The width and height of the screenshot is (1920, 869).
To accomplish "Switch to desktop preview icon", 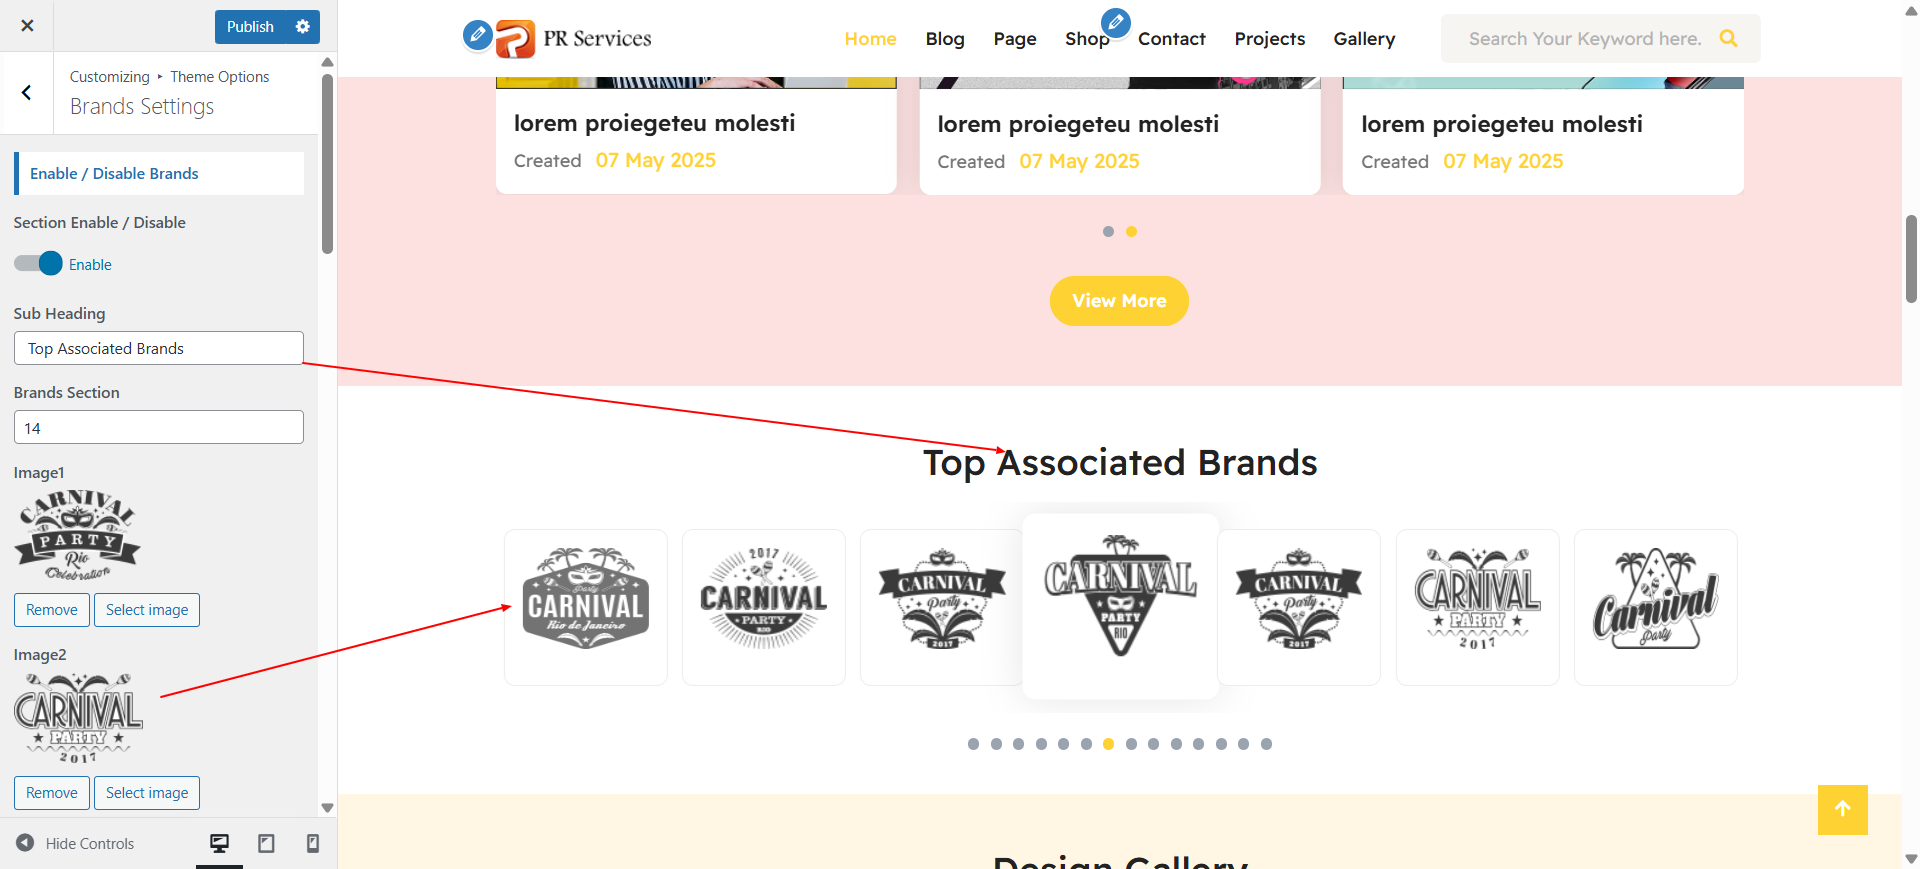I will pyautogui.click(x=219, y=843).
